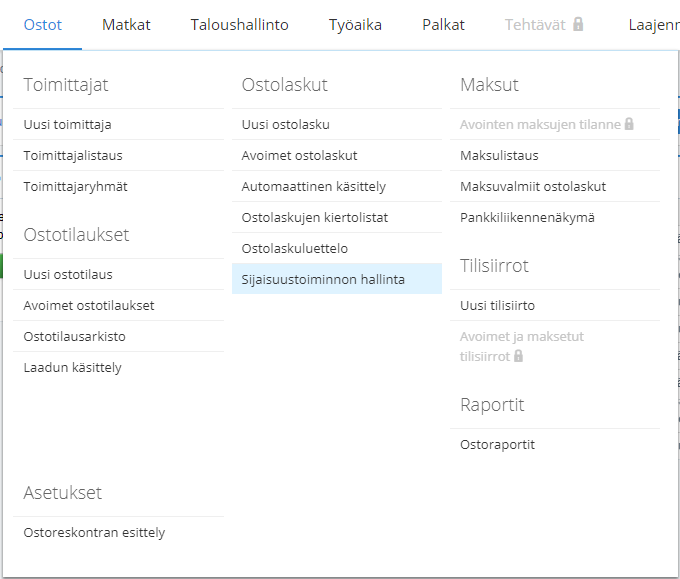Click the Raportit section heading
Screen dimensions: 680x579
coord(492,405)
